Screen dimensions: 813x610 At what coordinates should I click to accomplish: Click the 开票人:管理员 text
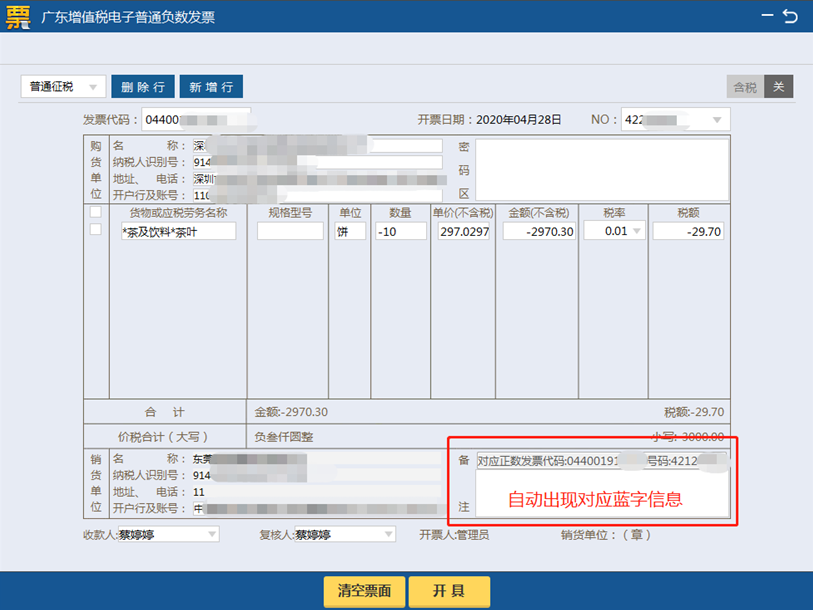point(454,535)
